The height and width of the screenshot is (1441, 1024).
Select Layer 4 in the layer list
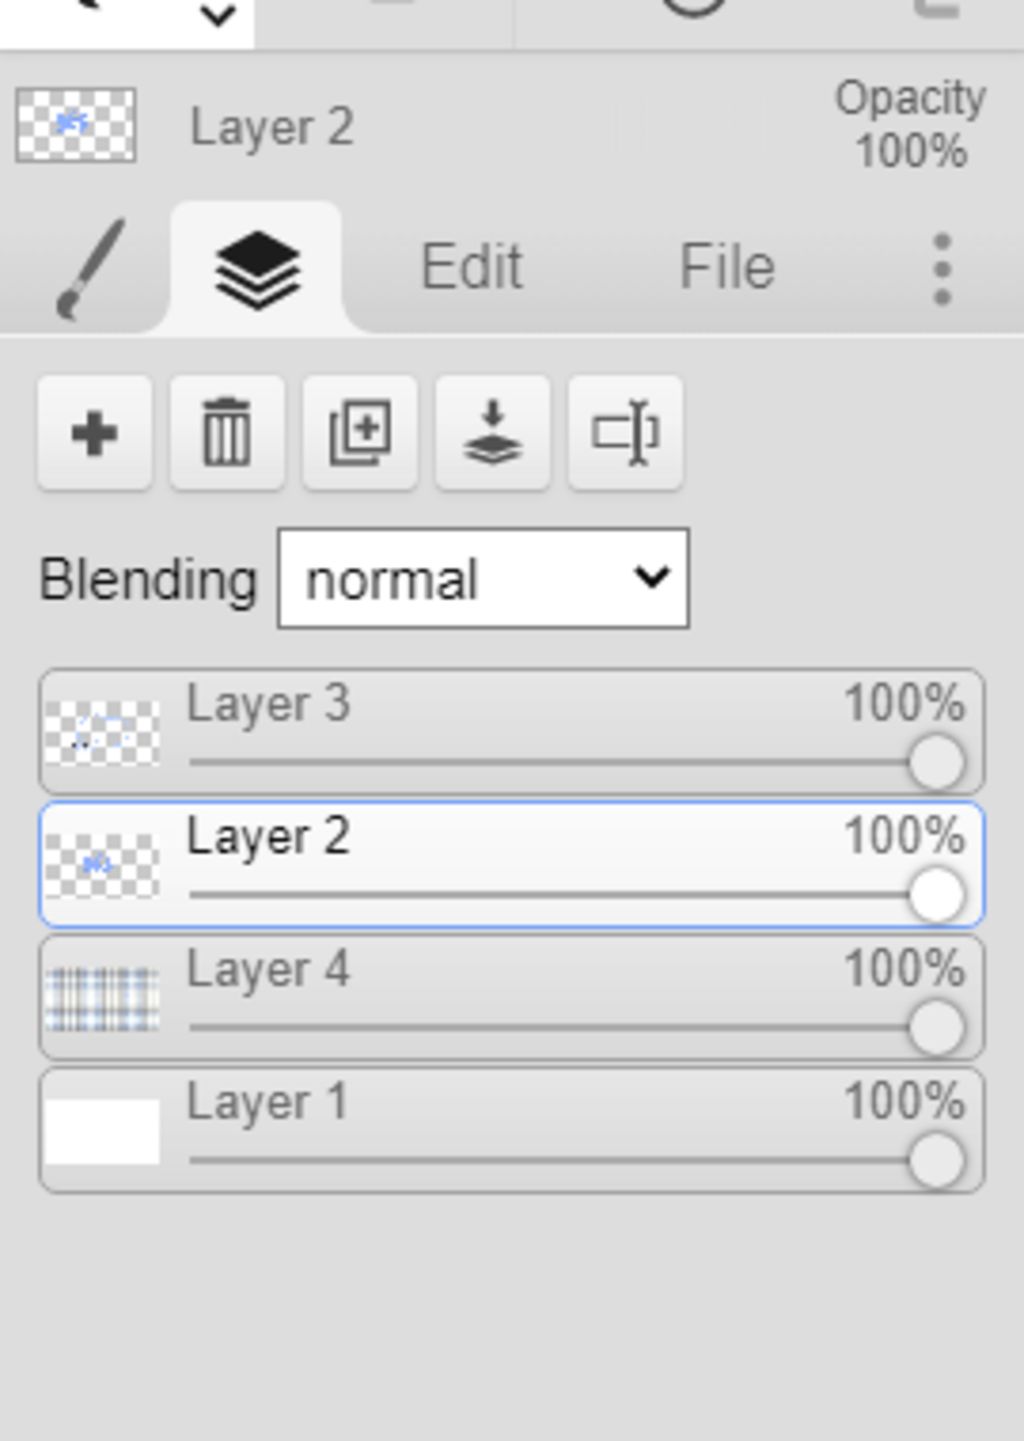click(x=512, y=998)
